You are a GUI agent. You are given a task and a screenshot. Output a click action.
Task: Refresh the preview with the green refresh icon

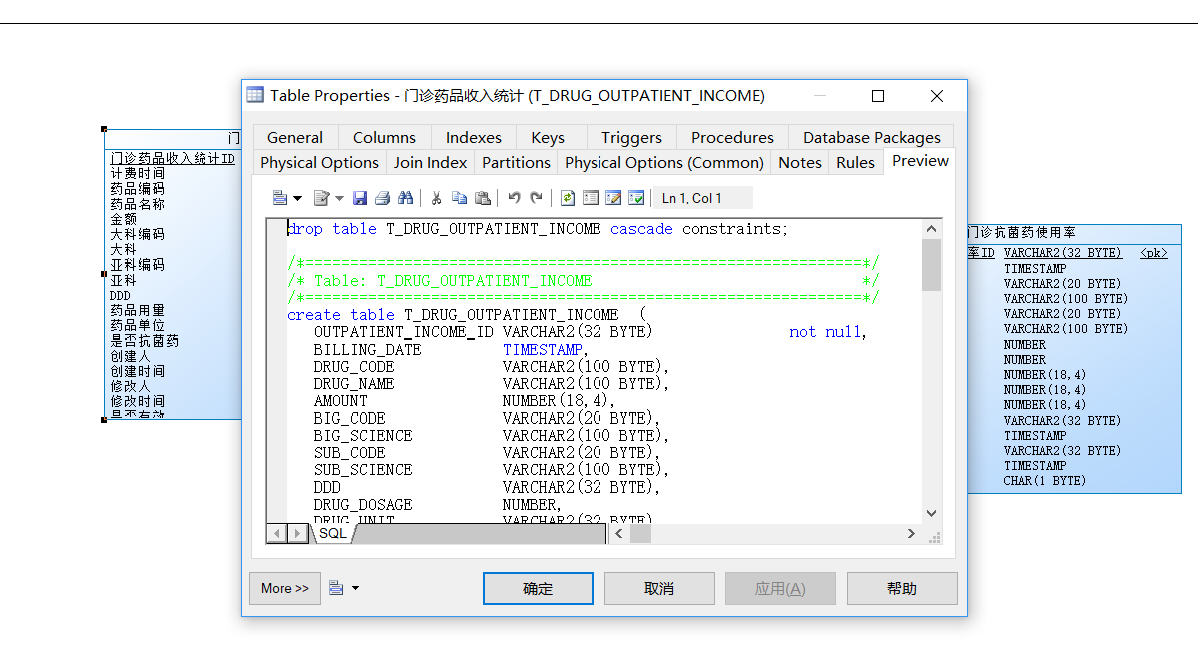tap(567, 197)
